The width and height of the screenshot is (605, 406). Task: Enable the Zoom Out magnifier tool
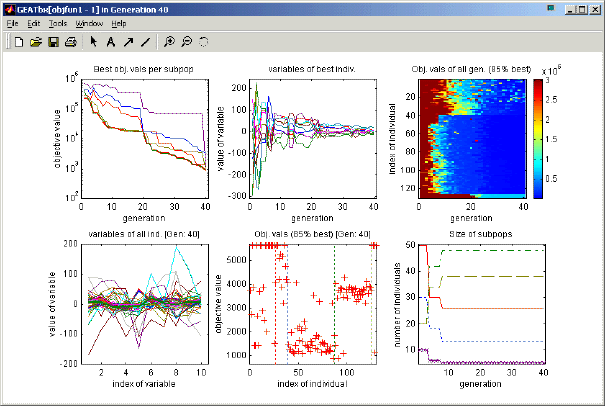[187, 42]
